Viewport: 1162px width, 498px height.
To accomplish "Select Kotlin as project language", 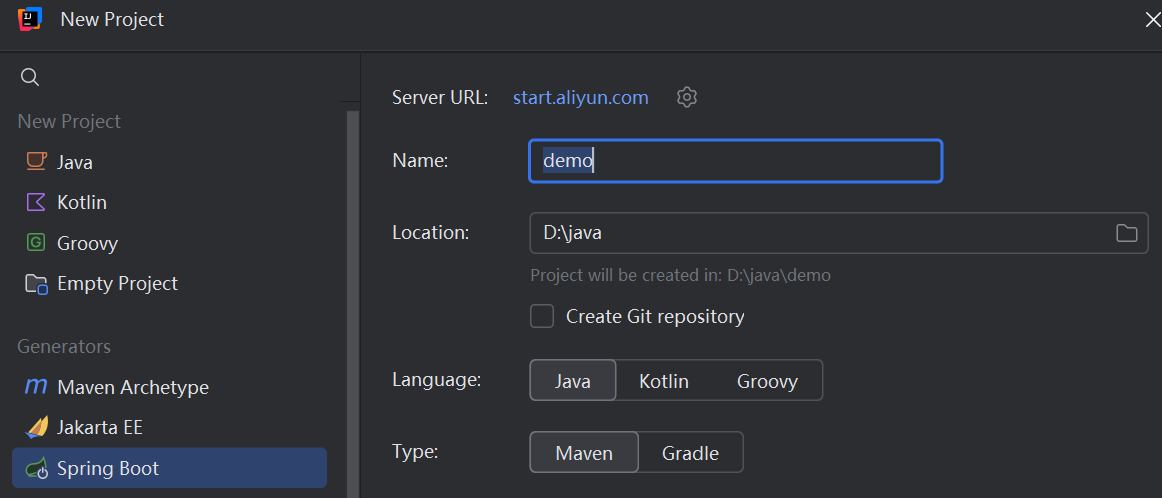I will 664,381.
